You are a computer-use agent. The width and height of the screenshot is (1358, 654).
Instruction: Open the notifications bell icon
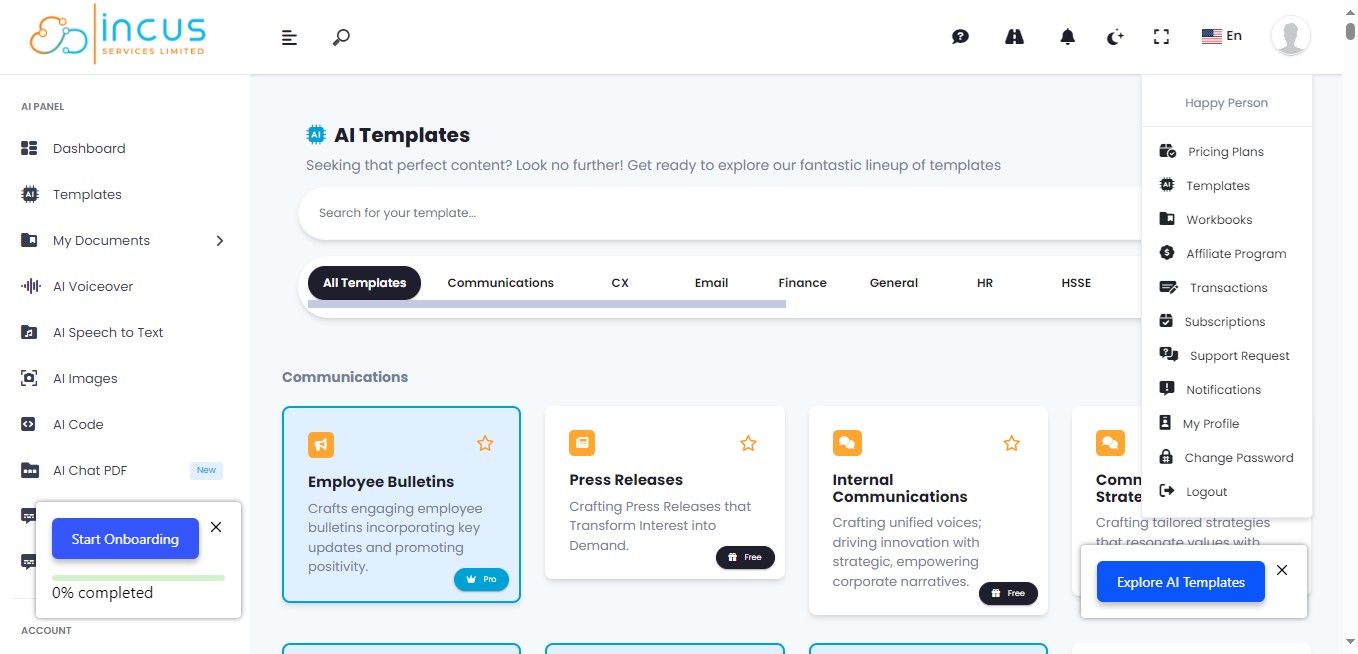(x=1067, y=37)
